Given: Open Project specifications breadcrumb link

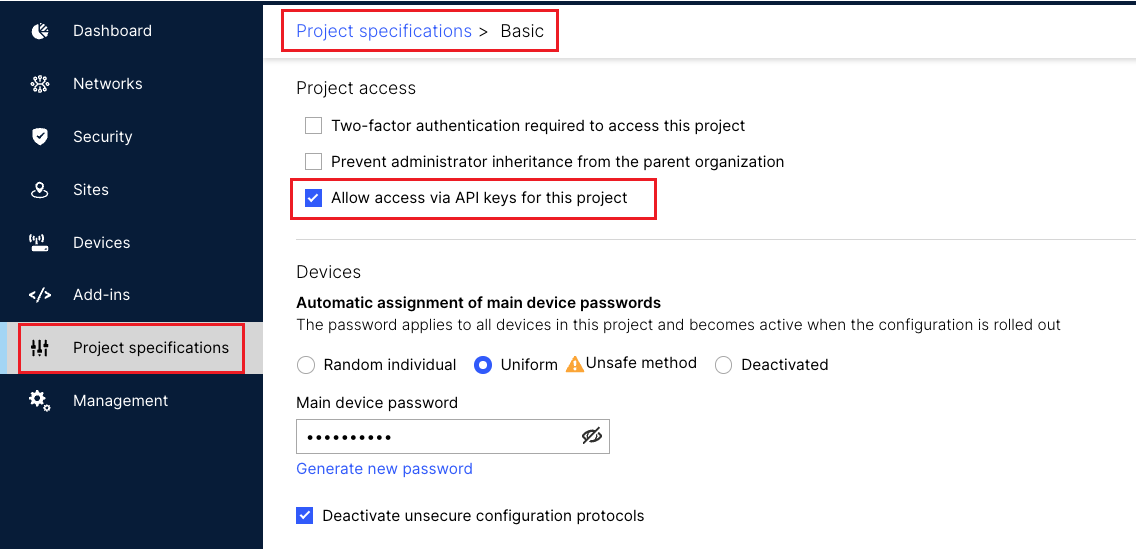Looking at the screenshot, I should coord(384,31).
